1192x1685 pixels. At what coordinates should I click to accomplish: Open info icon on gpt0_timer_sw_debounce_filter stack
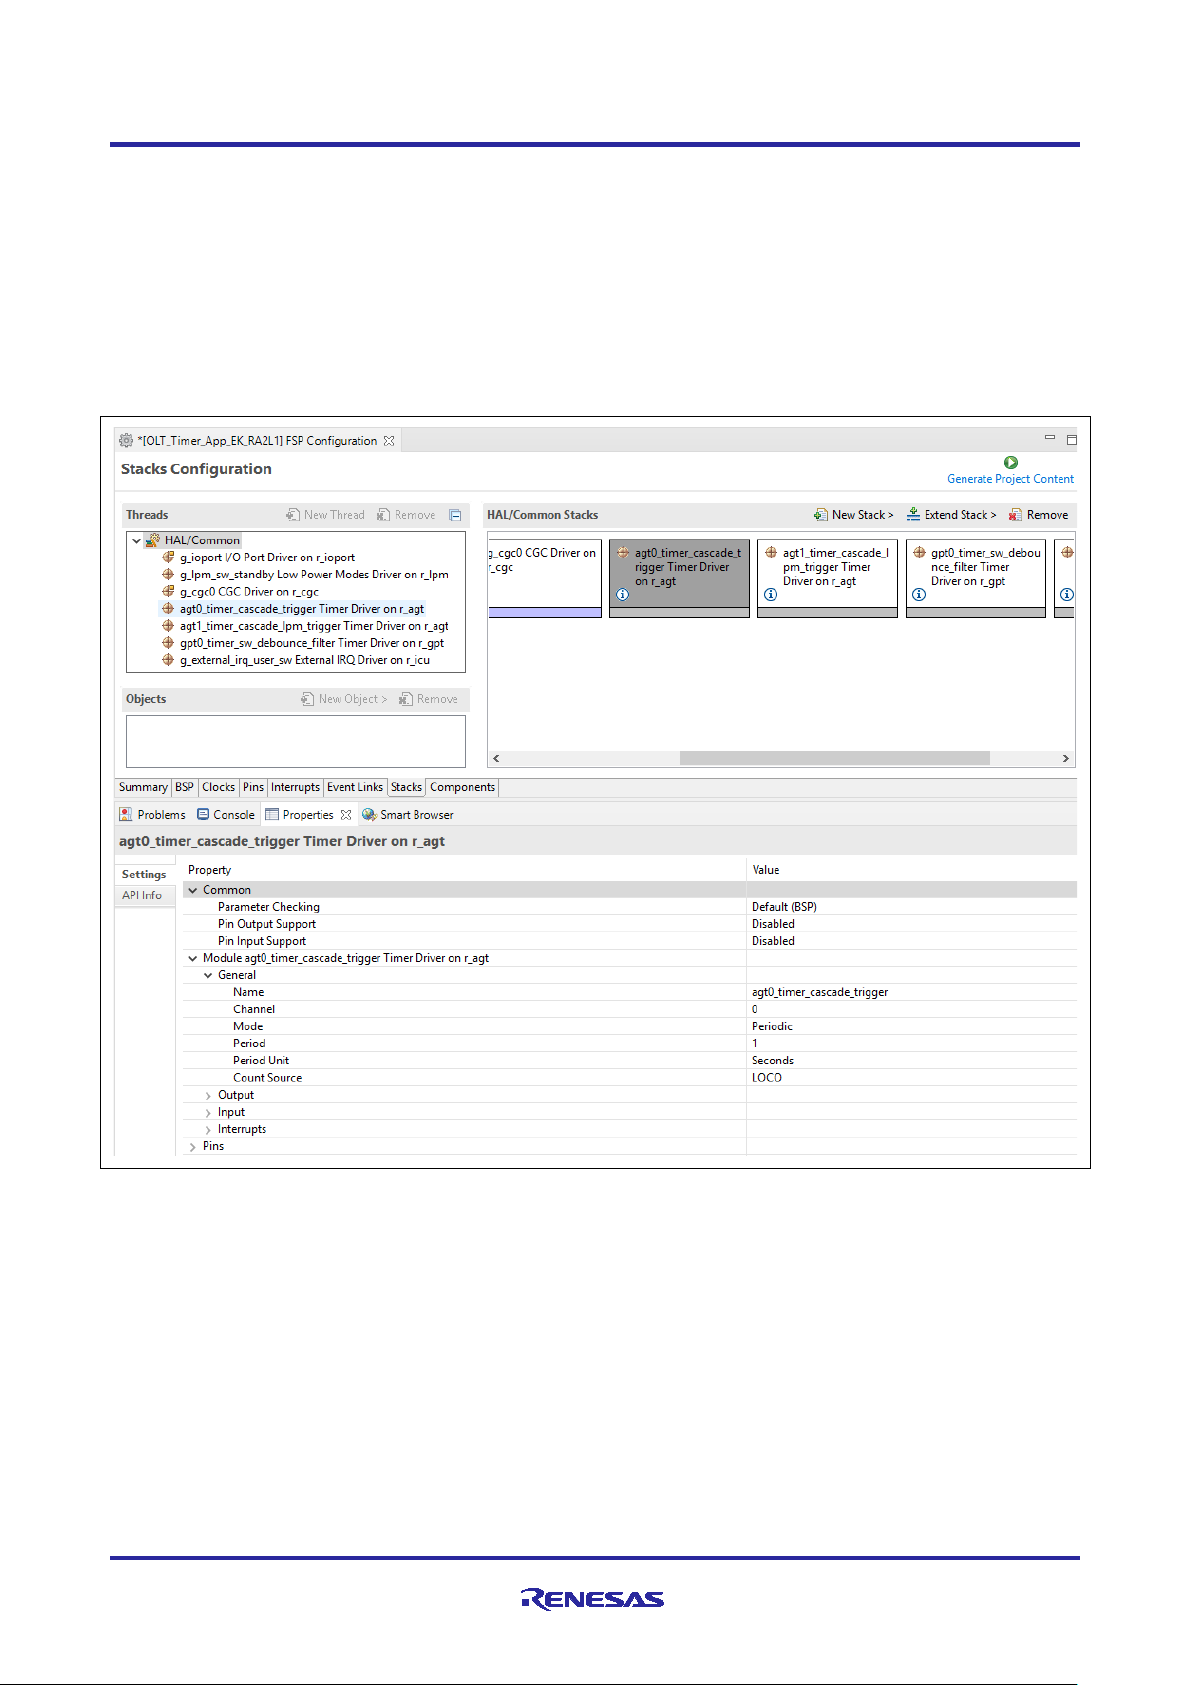tap(919, 594)
